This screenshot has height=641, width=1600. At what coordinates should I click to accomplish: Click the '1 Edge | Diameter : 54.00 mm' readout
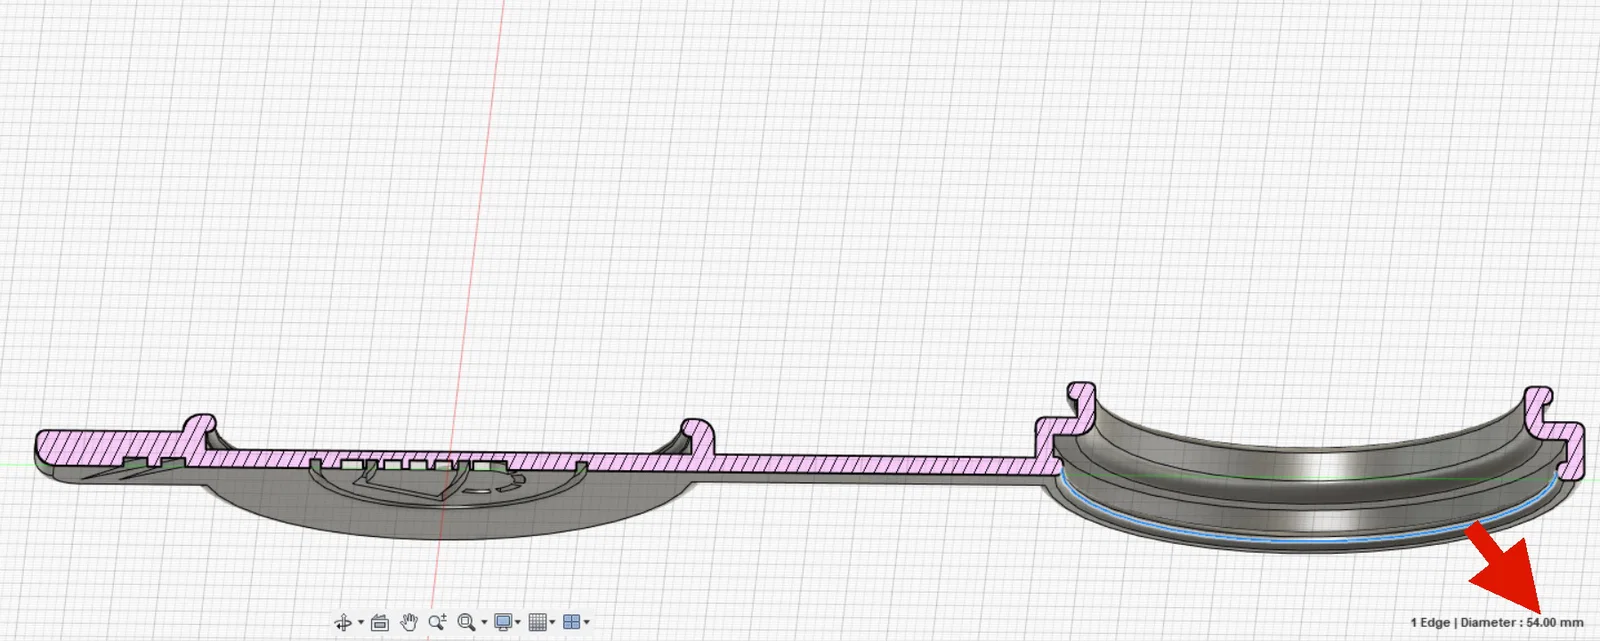1497,623
